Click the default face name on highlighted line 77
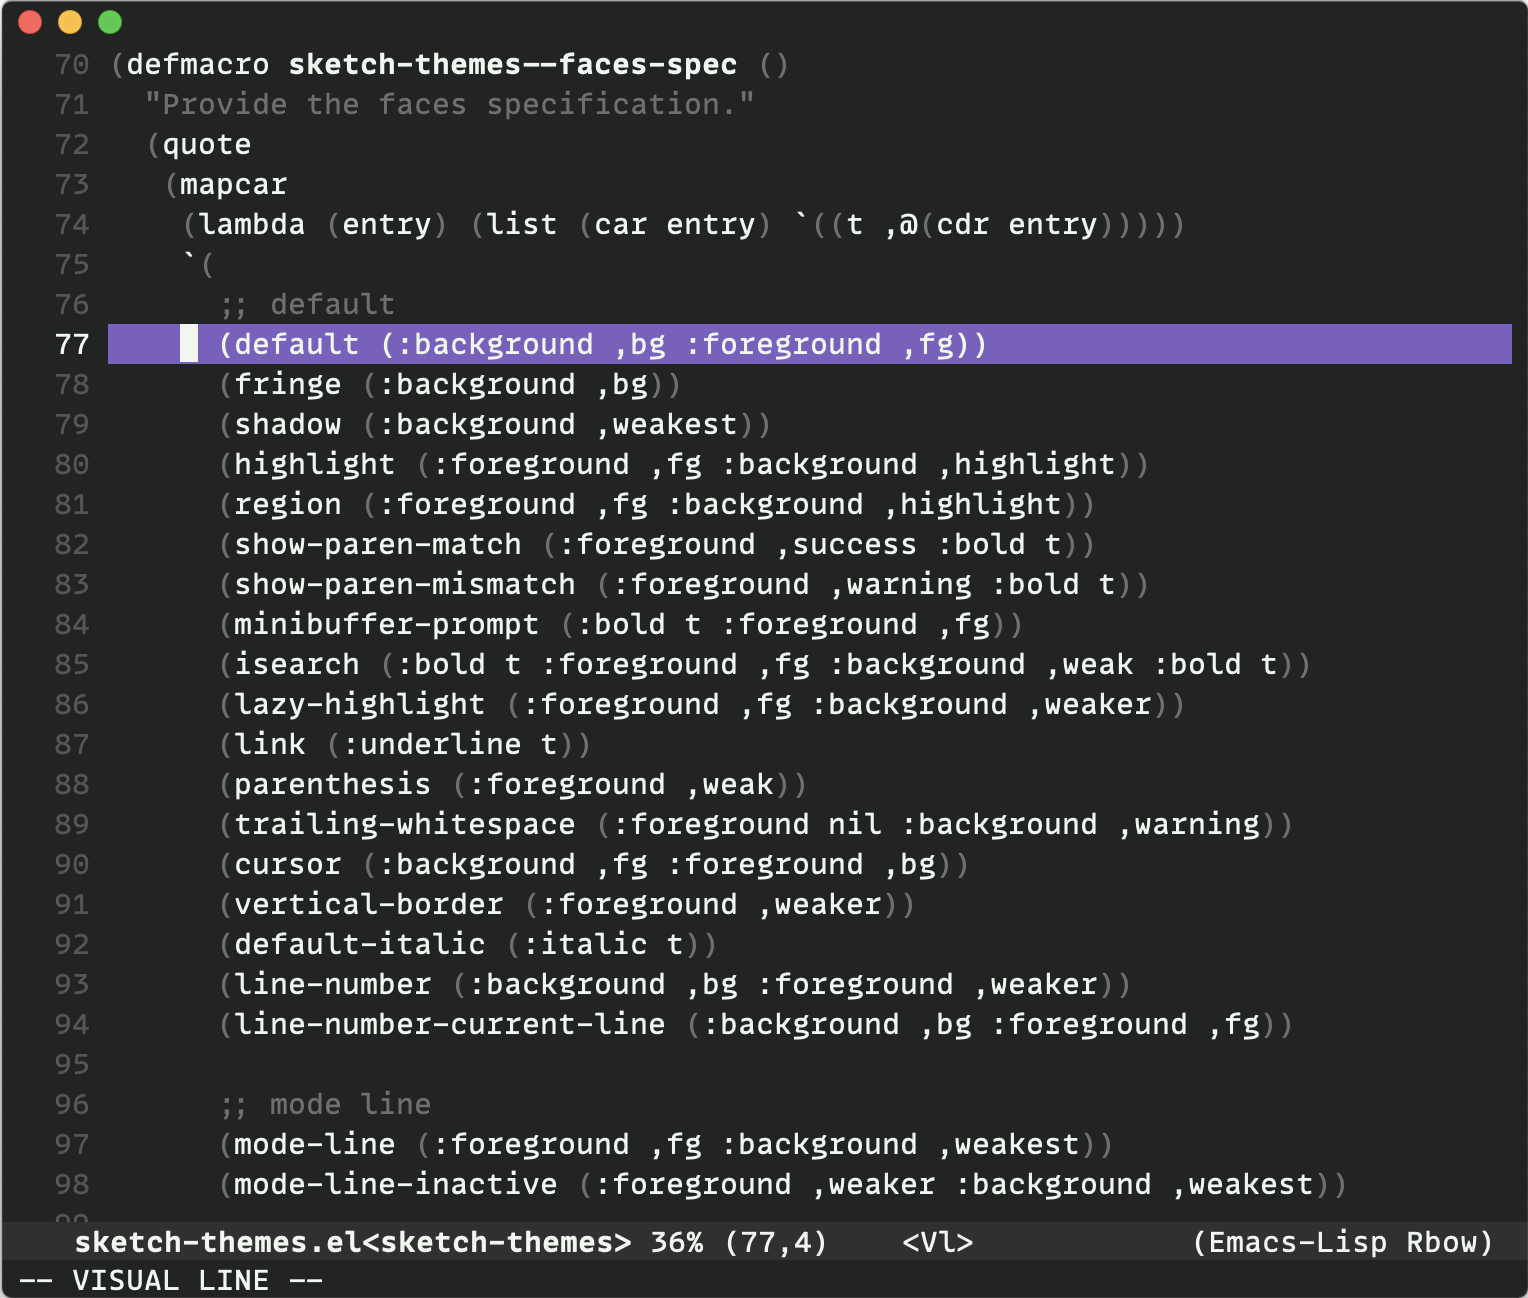1528x1298 pixels. tap(297, 345)
